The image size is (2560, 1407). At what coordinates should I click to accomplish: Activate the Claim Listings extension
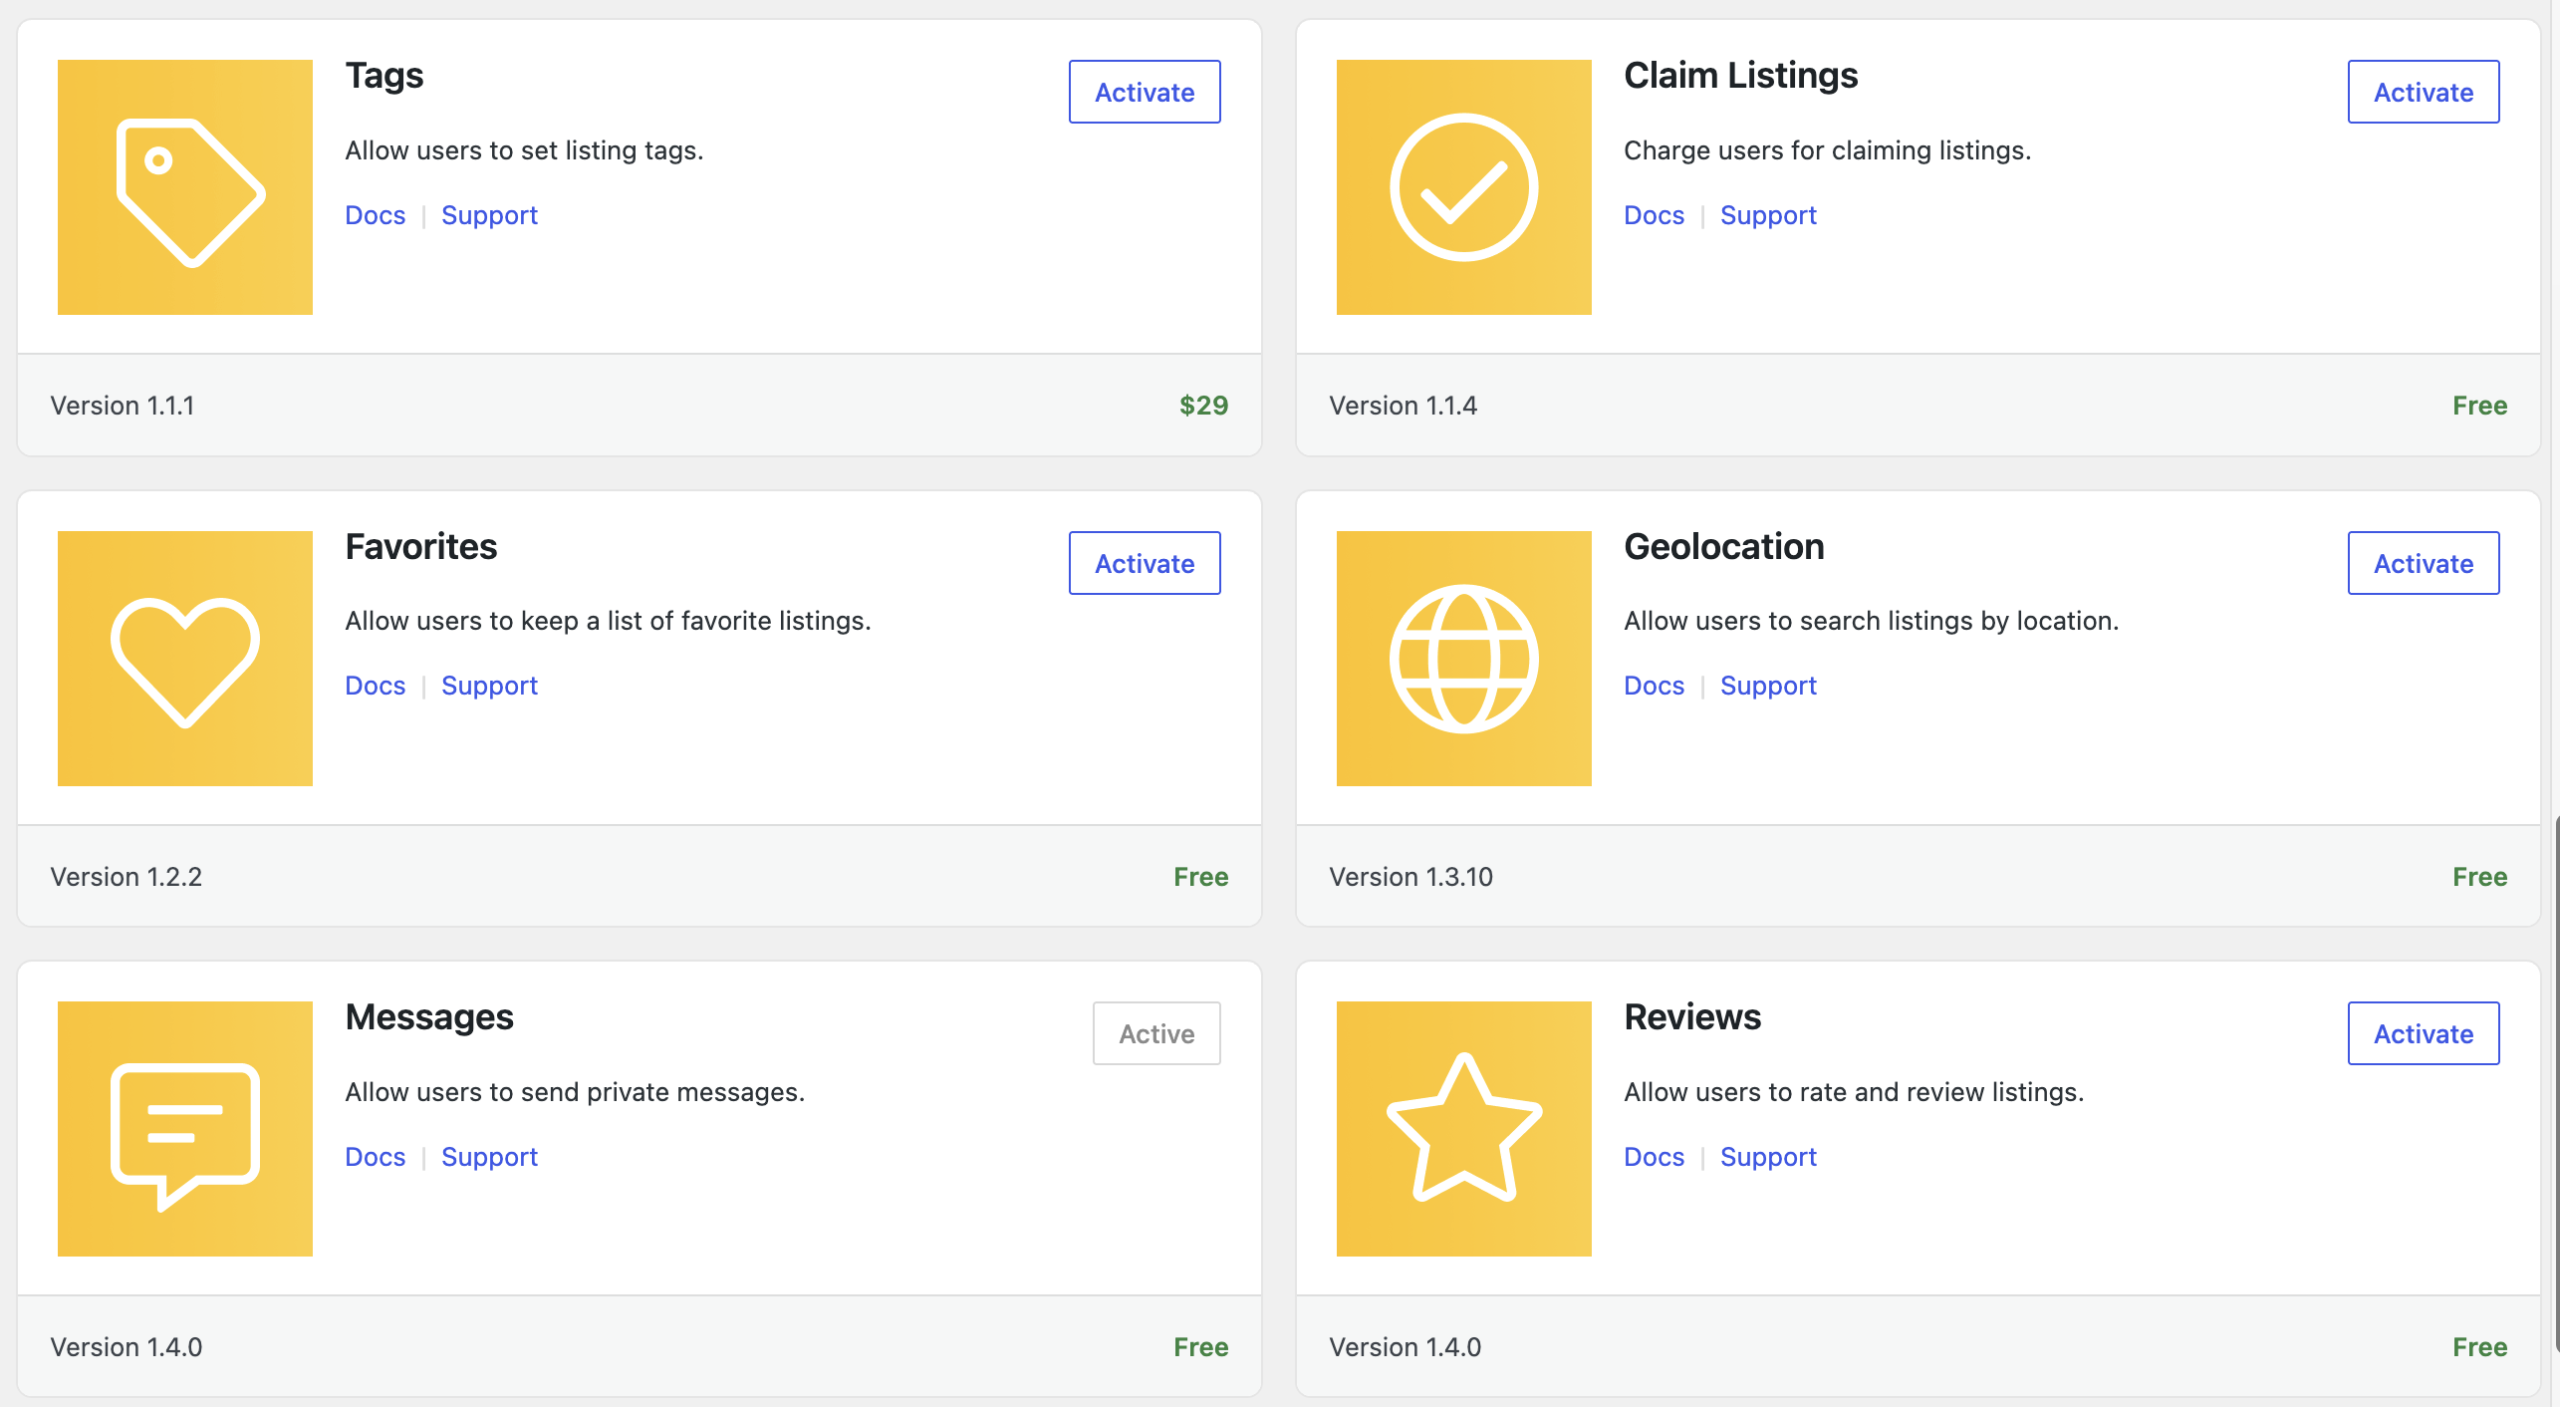(x=2423, y=92)
